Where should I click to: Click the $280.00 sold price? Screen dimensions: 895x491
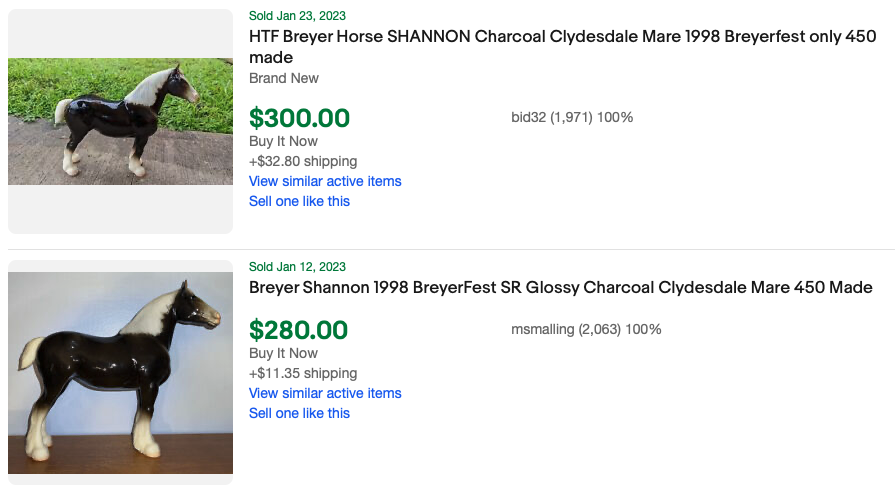(298, 330)
